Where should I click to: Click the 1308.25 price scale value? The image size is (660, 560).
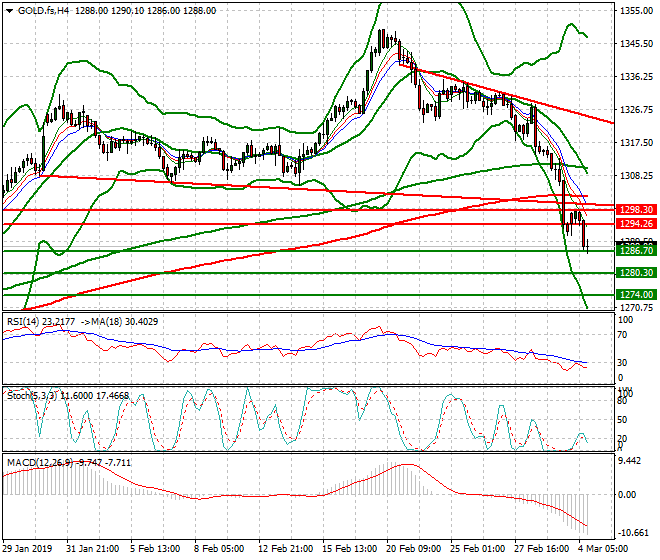(x=636, y=176)
